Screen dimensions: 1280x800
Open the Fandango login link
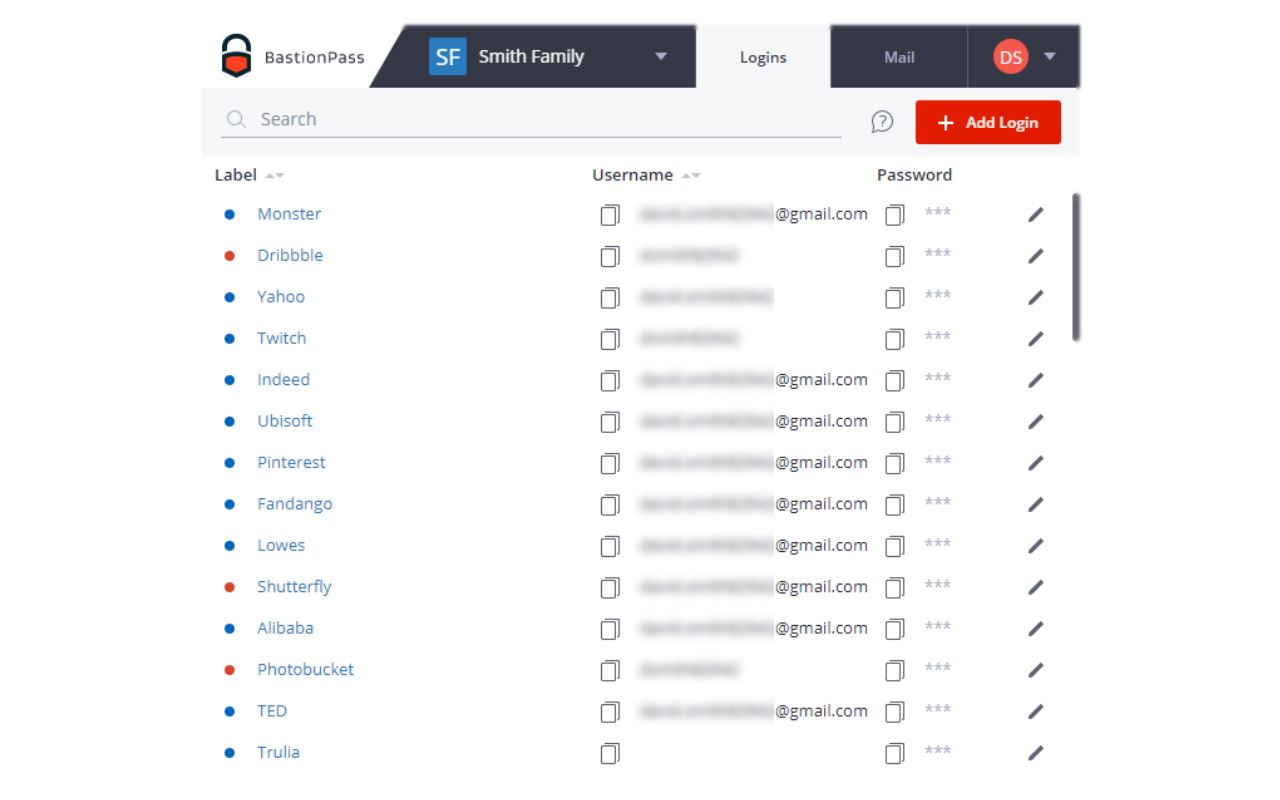[295, 505]
